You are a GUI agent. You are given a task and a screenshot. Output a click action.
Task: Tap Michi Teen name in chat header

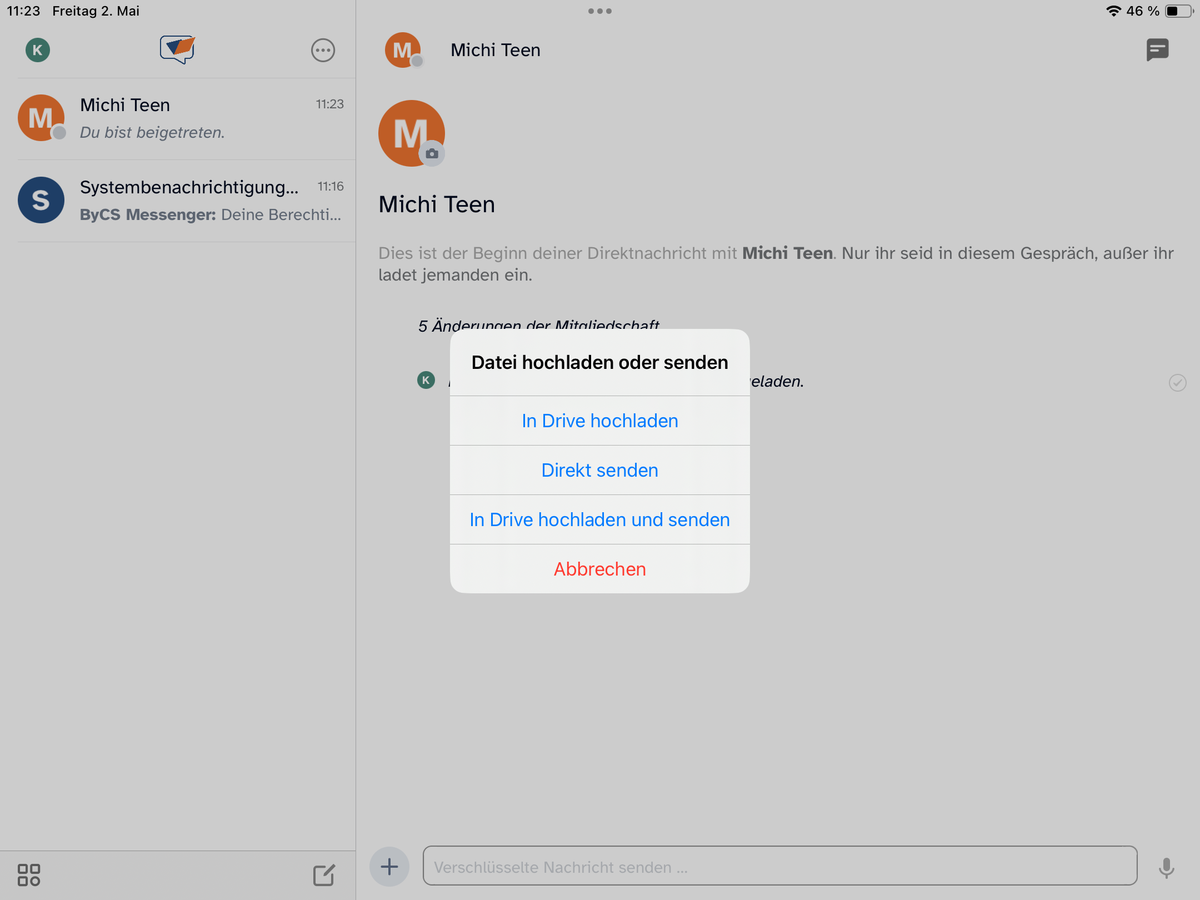tap(495, 50)
